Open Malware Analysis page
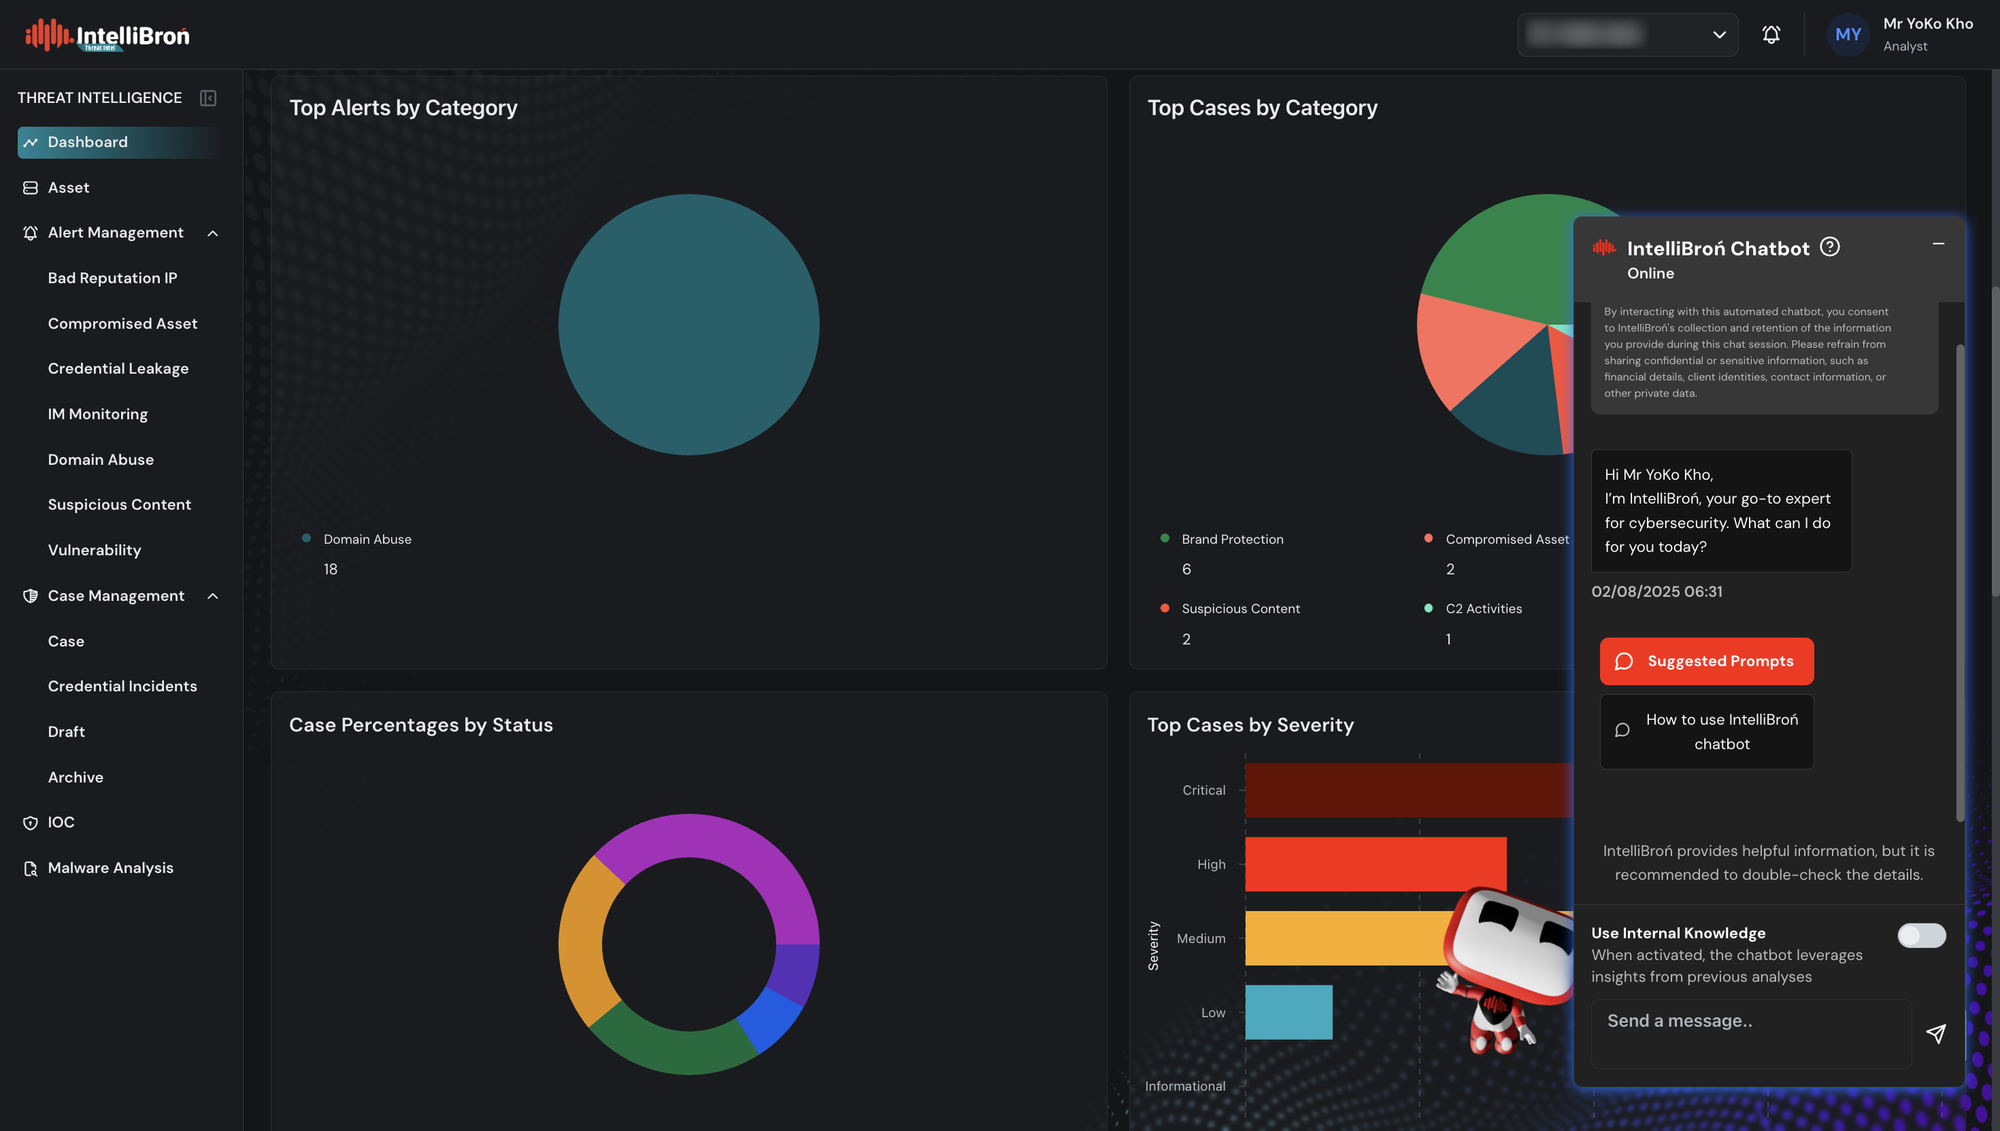 pos(110,868)
